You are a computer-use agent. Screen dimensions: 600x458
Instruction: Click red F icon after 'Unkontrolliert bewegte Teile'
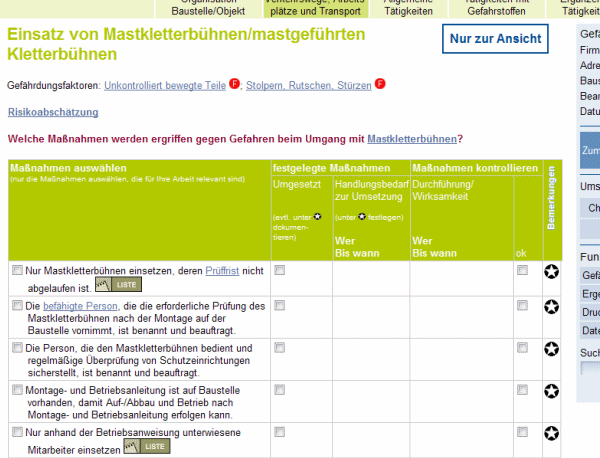click(x=235, y=84)
